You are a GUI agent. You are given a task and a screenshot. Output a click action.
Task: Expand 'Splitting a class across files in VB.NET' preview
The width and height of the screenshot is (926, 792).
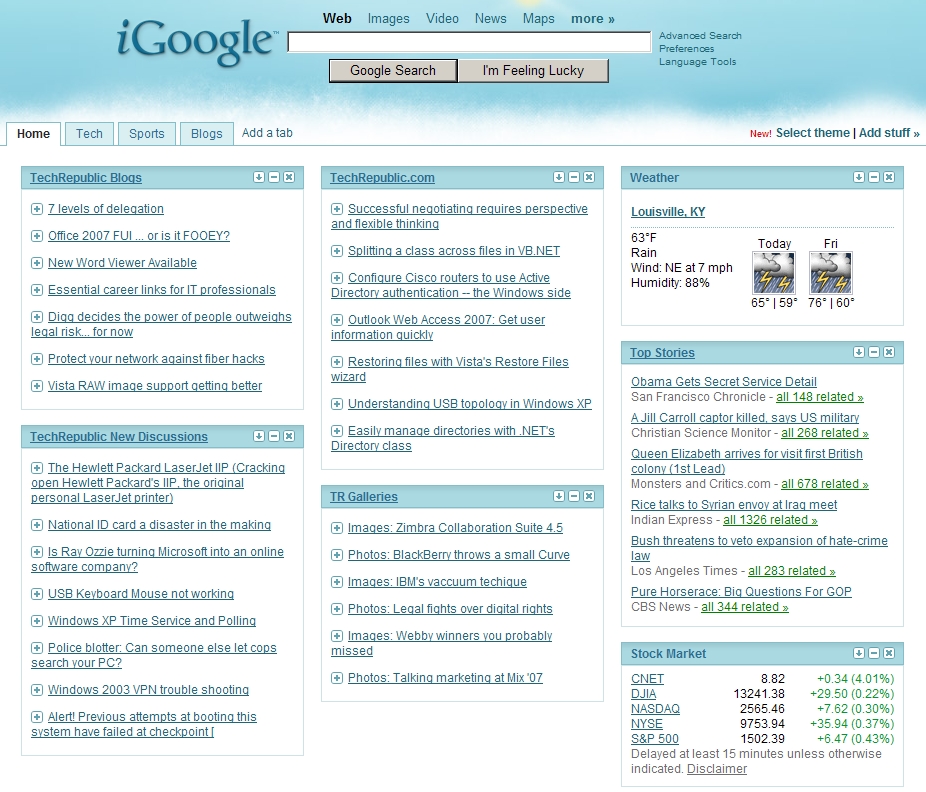click(x=337, y=251)
